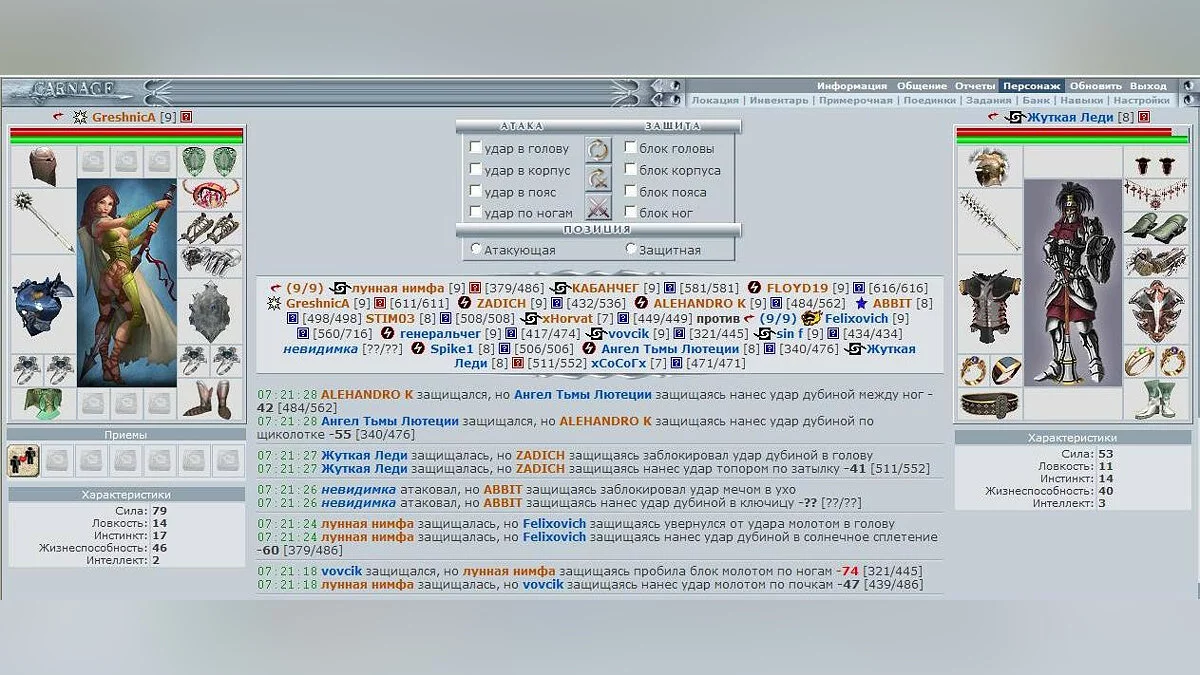Inspect Жуткая Леди's spiked club weapon
The width and height of the screenshot is (1200, 675).
pos(989,221)
